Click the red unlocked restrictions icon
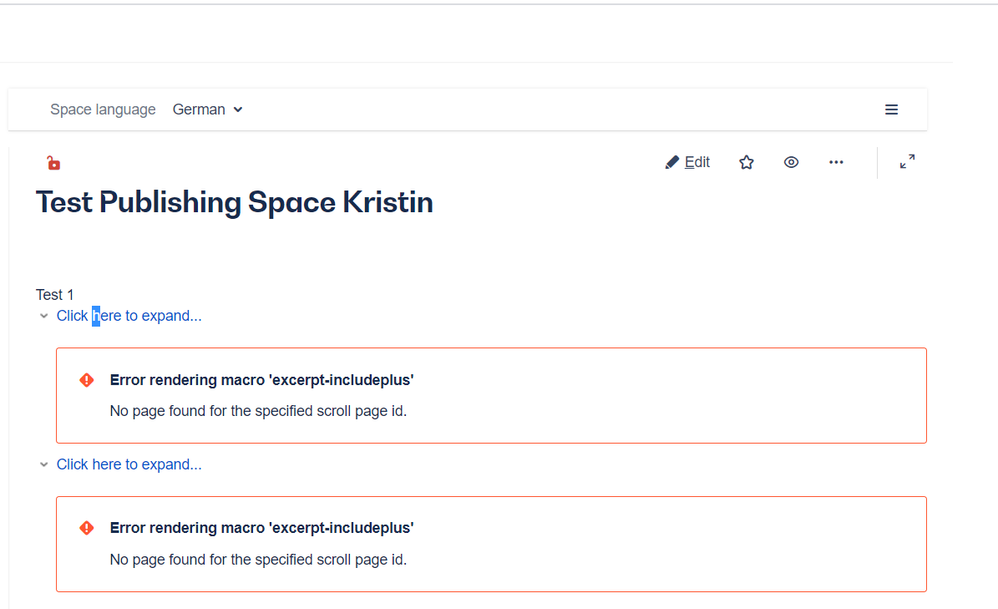The image size is (998, 609). 52,161
